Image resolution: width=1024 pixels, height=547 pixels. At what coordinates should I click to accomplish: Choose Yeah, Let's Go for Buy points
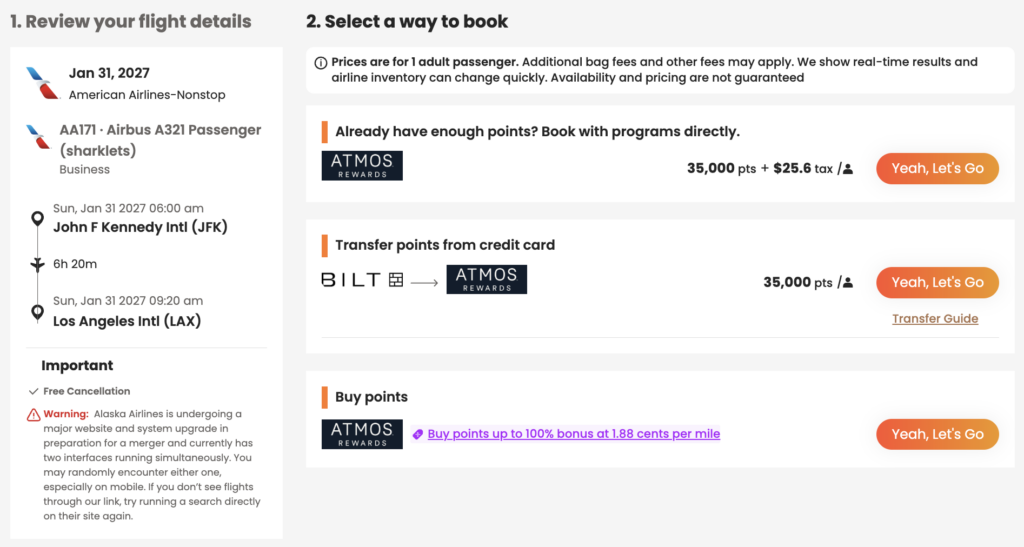[x=937, y=434]
